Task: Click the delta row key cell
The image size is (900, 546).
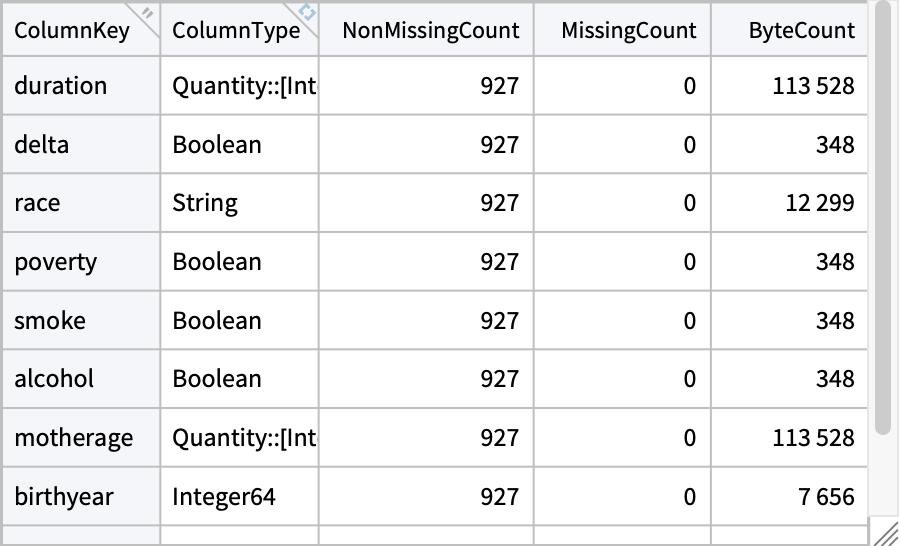Action: point(42,145)
